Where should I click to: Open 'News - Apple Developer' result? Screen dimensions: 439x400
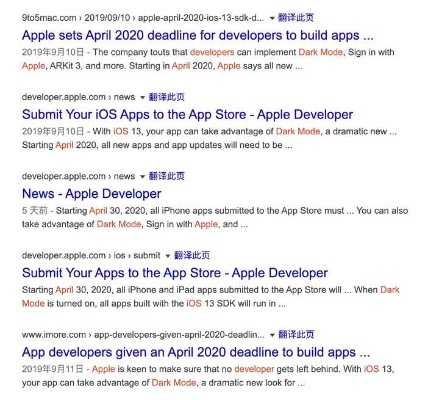pyautogui.click(x=92, y=194)
